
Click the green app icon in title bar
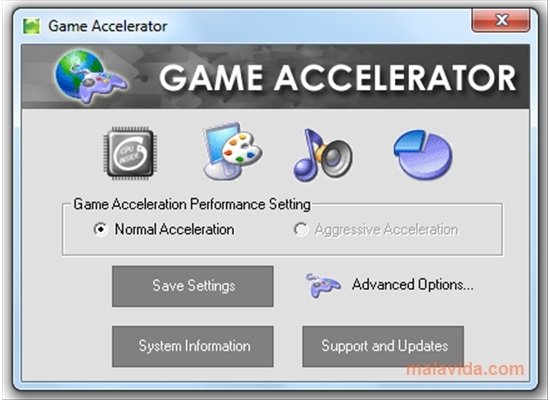(32, 26)
